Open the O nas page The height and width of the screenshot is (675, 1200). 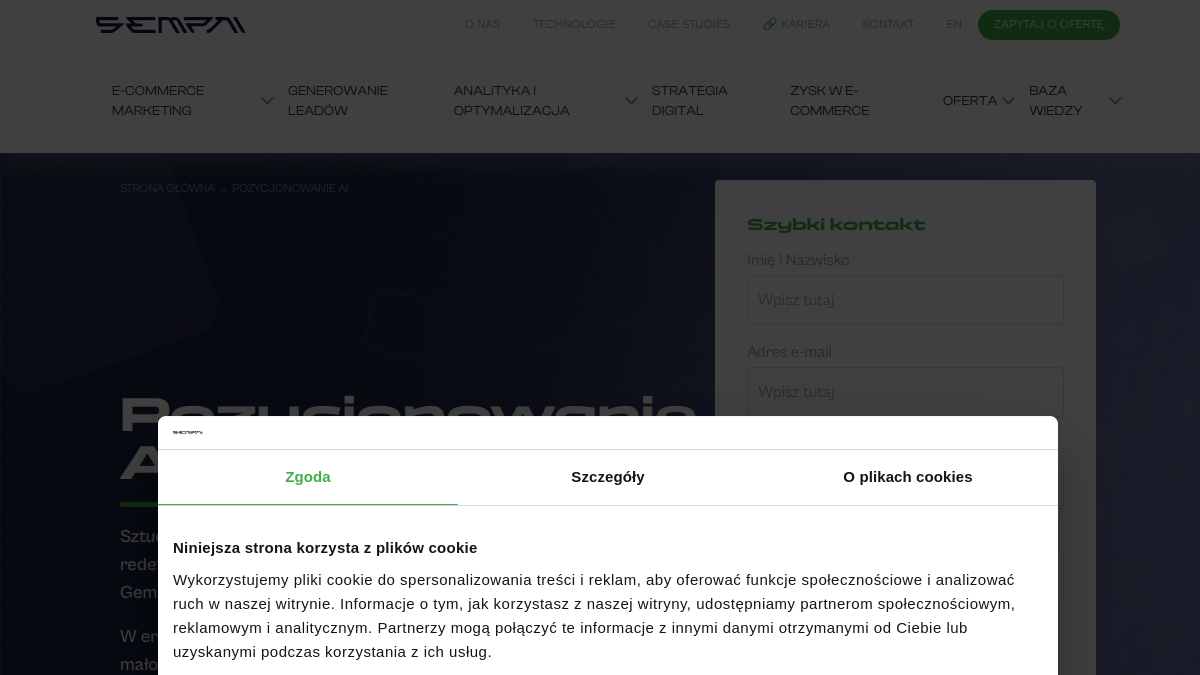[x=482, y=24]
